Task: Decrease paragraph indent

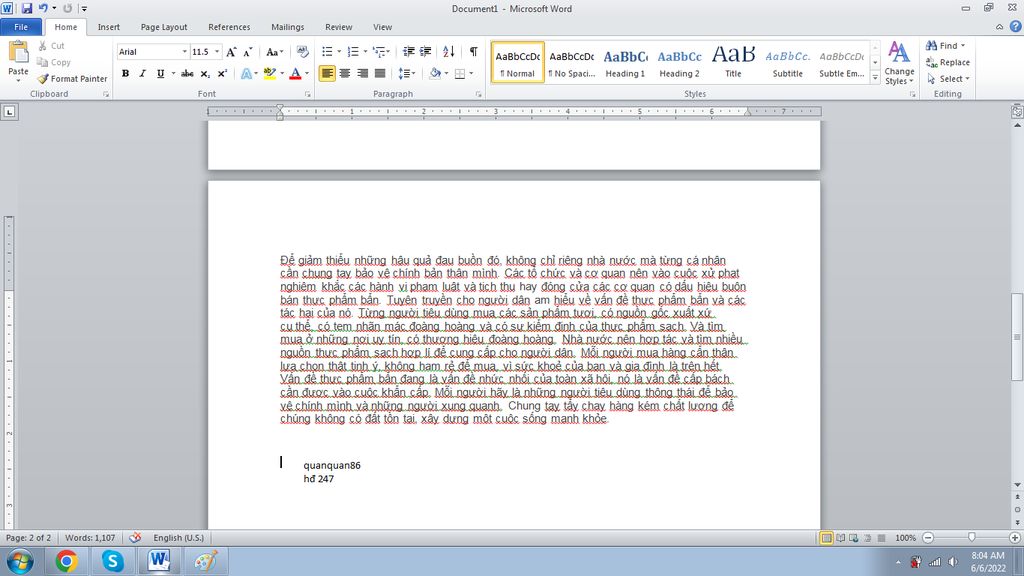Action: point(409,52)
